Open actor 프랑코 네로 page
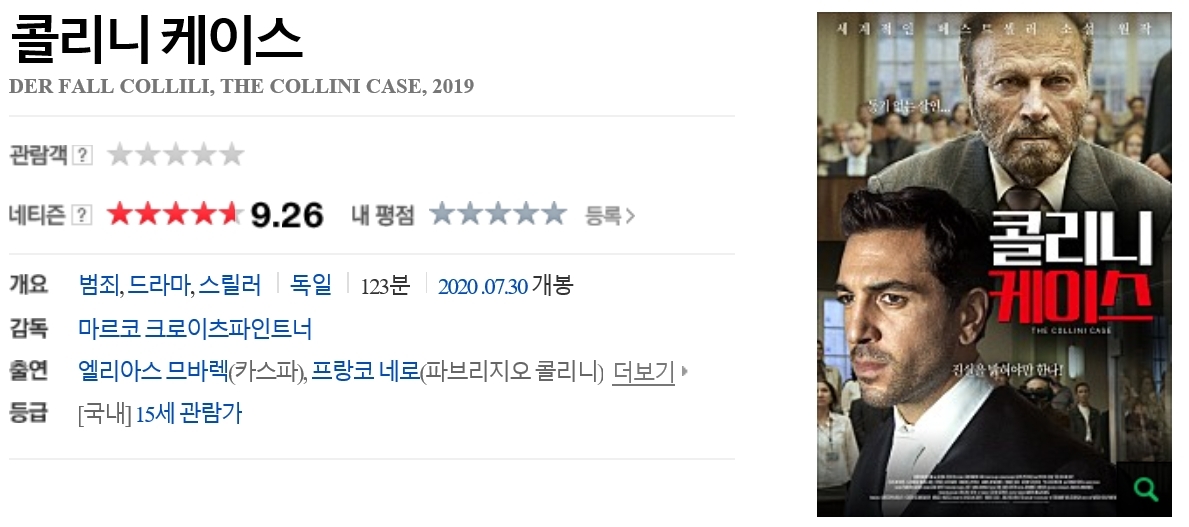Viewport: 1189px width, 527px height. pos(365,371)
